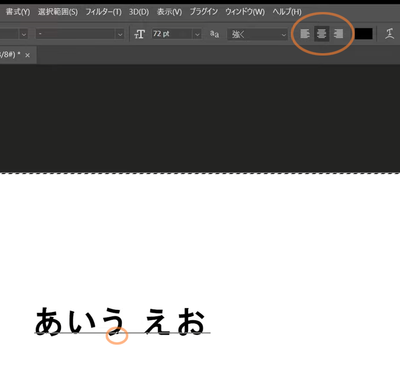The image size is (400, 370).
Task: Align text left in options bar
Action: coord(305,34)
